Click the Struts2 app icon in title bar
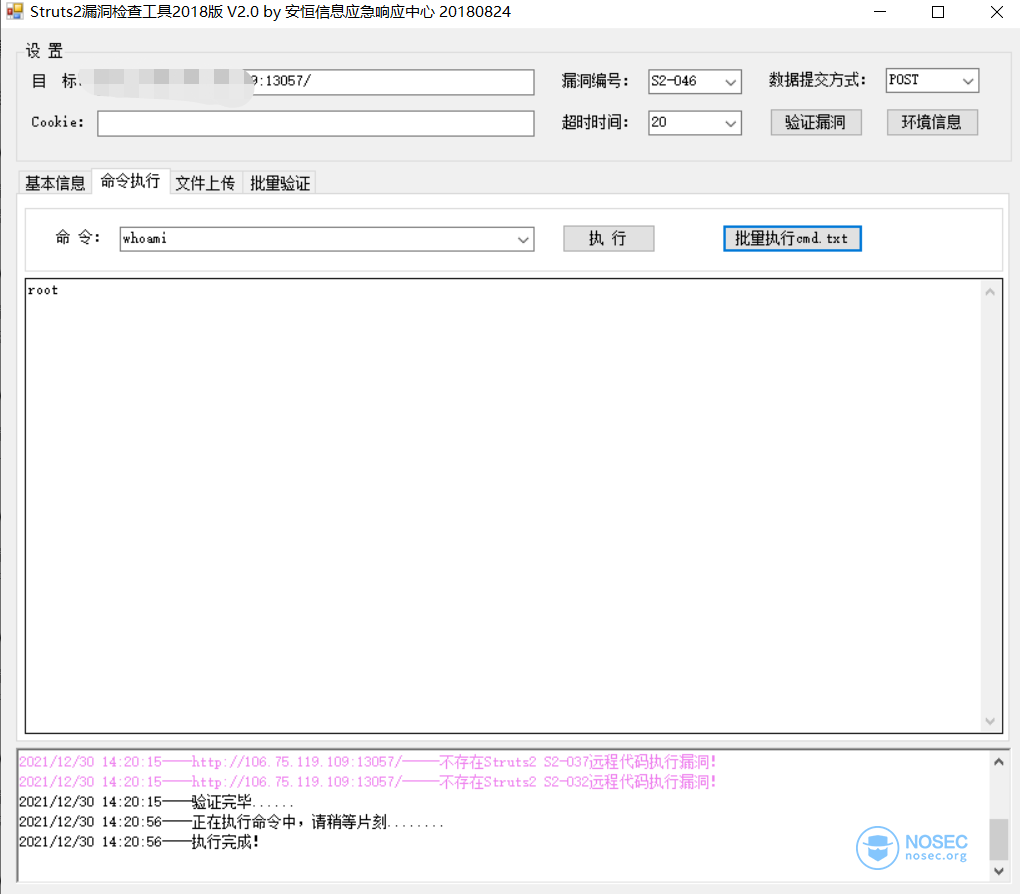This screenshot has width=1020, height=894. (14, 12)
